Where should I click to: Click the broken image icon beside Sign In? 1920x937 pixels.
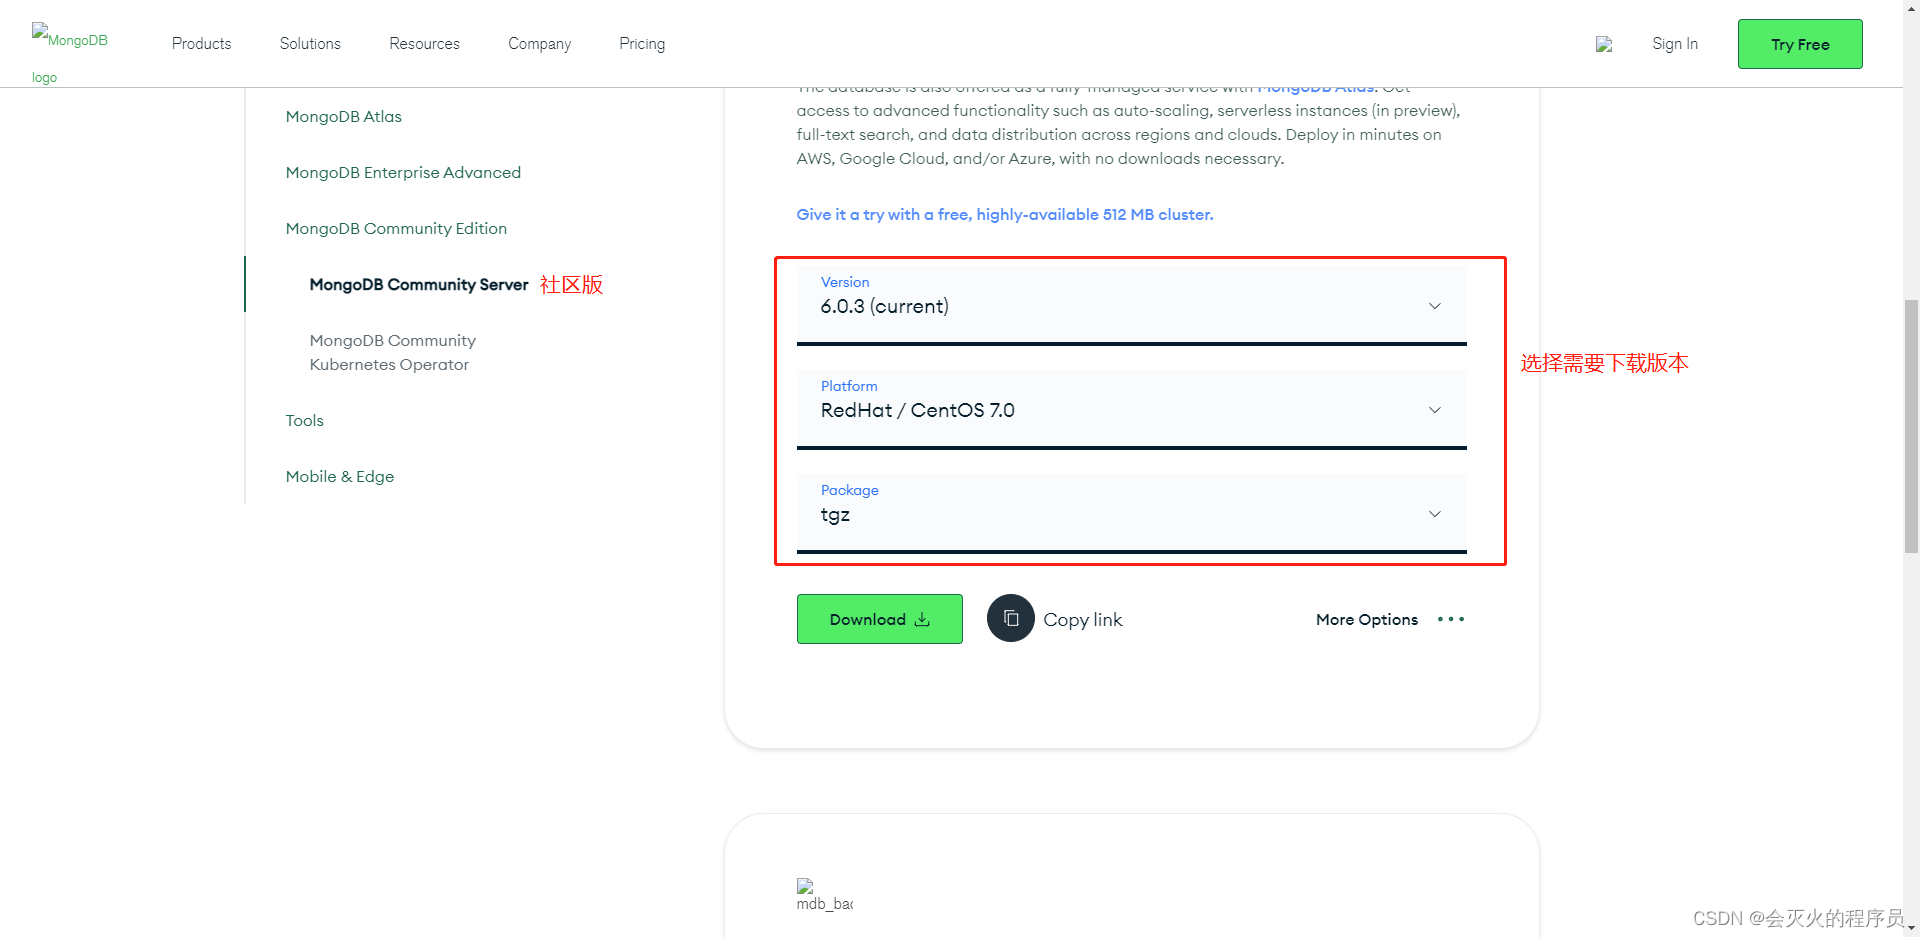pyautogui.click(x=1604, y=44)
